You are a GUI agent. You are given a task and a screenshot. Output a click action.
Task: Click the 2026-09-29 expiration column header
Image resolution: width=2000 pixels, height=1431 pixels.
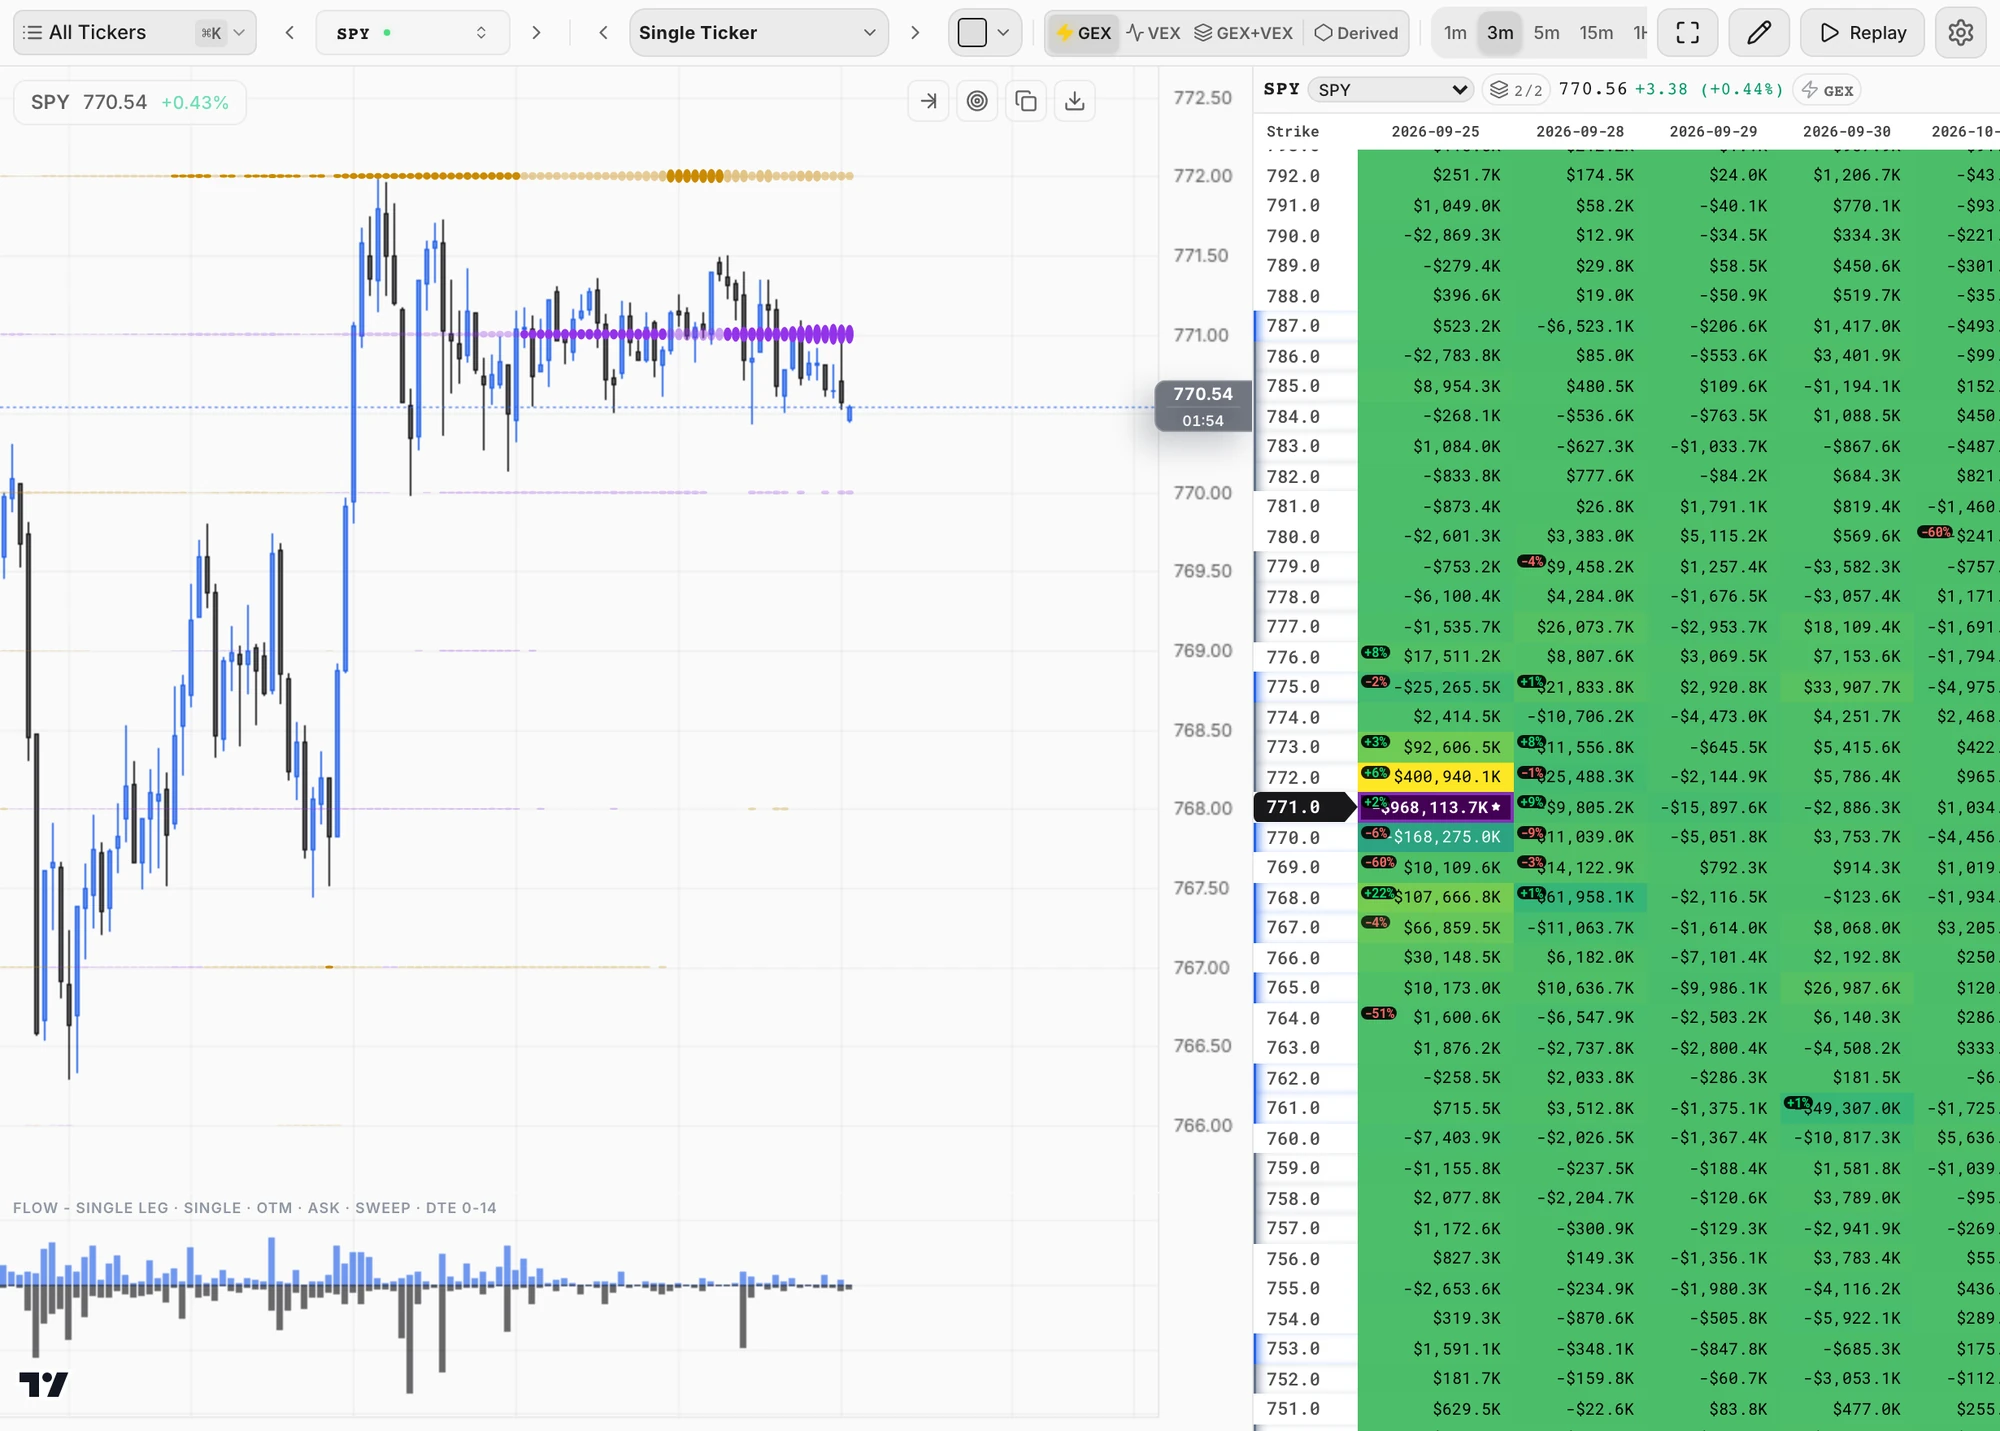click(1713, 131)
